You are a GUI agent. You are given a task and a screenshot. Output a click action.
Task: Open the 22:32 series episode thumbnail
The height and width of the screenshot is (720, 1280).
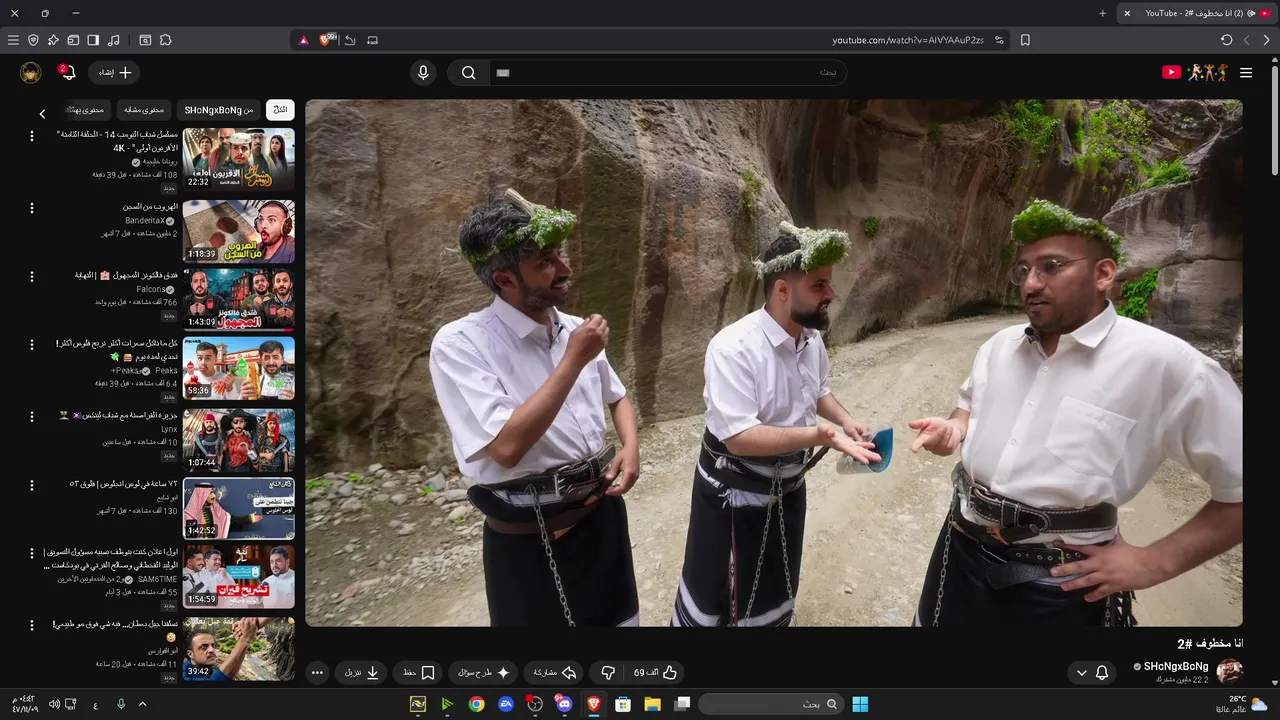pyautogui.click(x=239, y=159)
